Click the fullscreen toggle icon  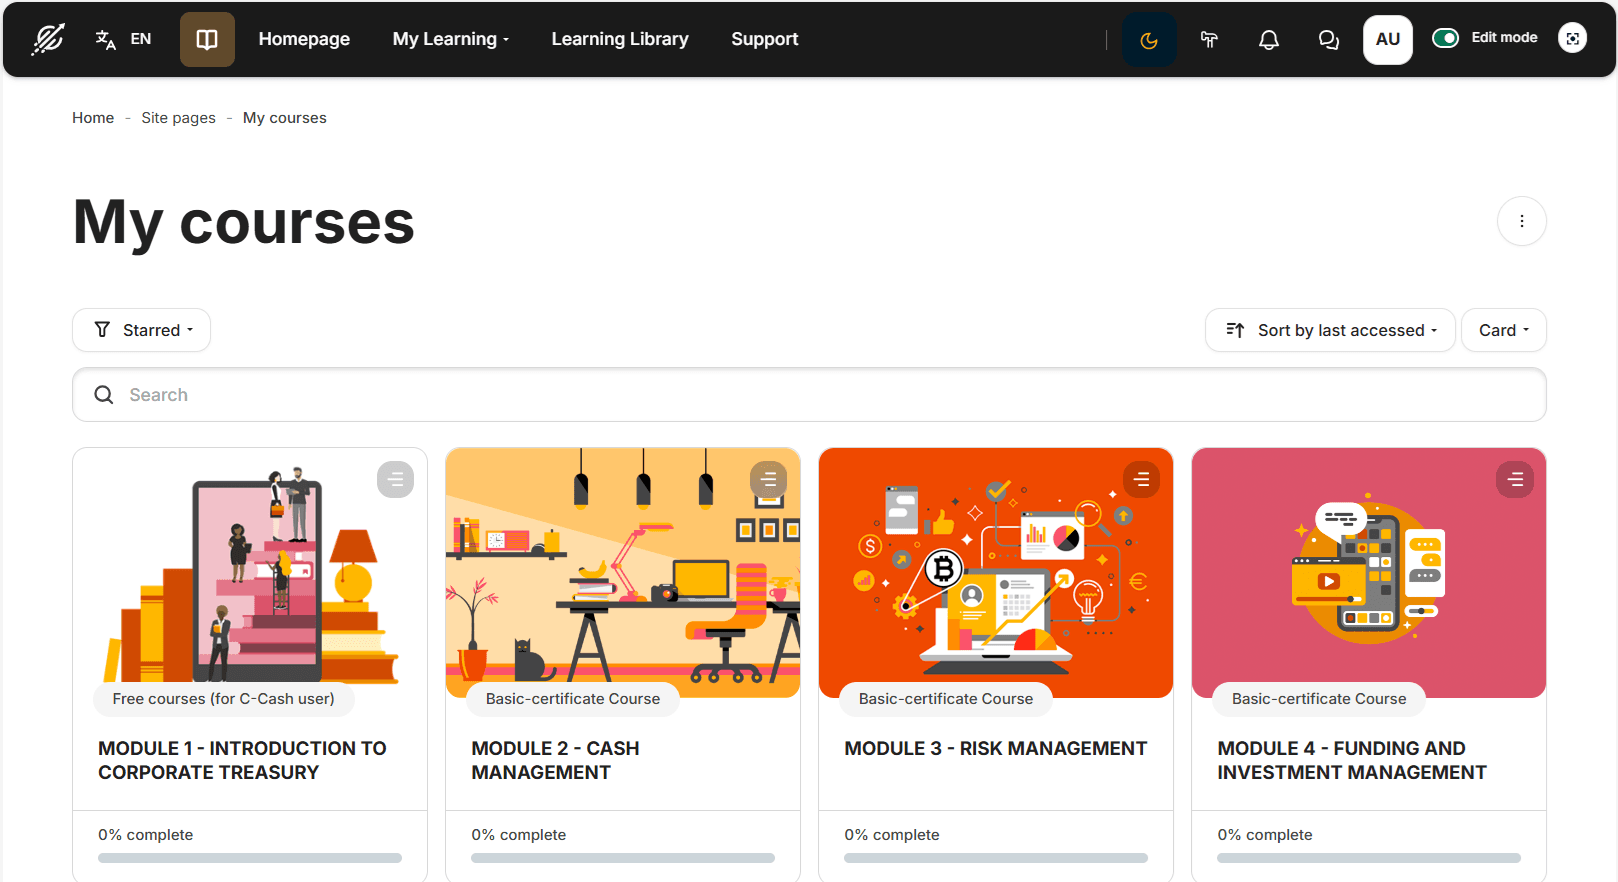(x=1572, y=38)
